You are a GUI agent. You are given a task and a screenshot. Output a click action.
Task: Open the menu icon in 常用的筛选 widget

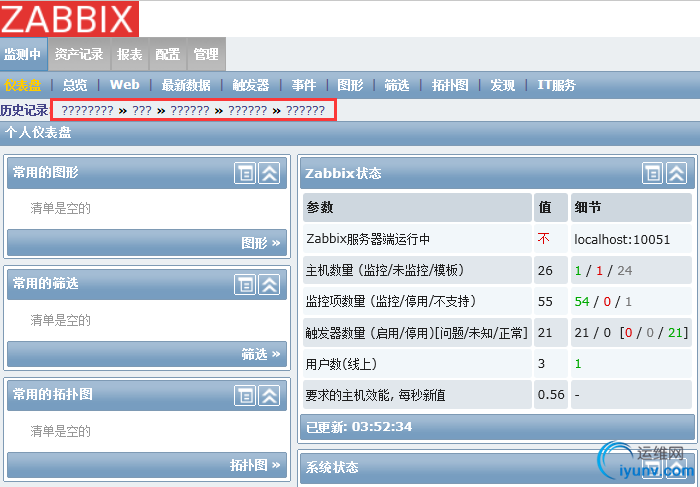[245, 284]
